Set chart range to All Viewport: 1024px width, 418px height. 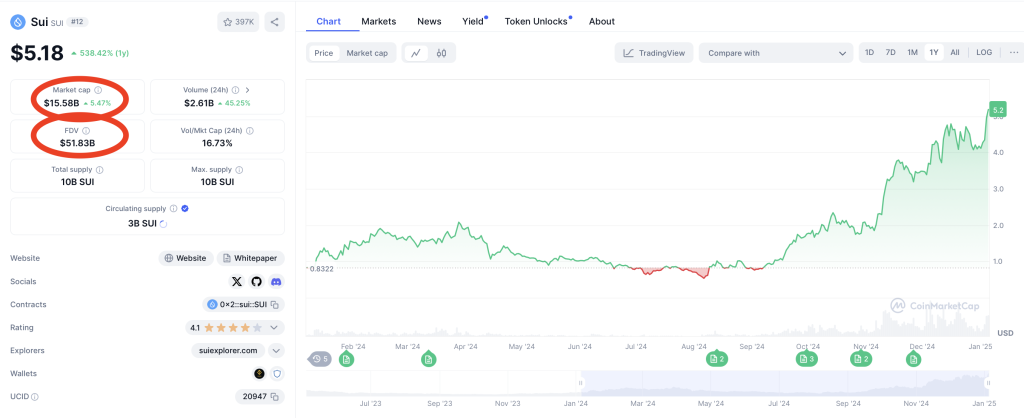pyautogui.click(x=955, y=52)
